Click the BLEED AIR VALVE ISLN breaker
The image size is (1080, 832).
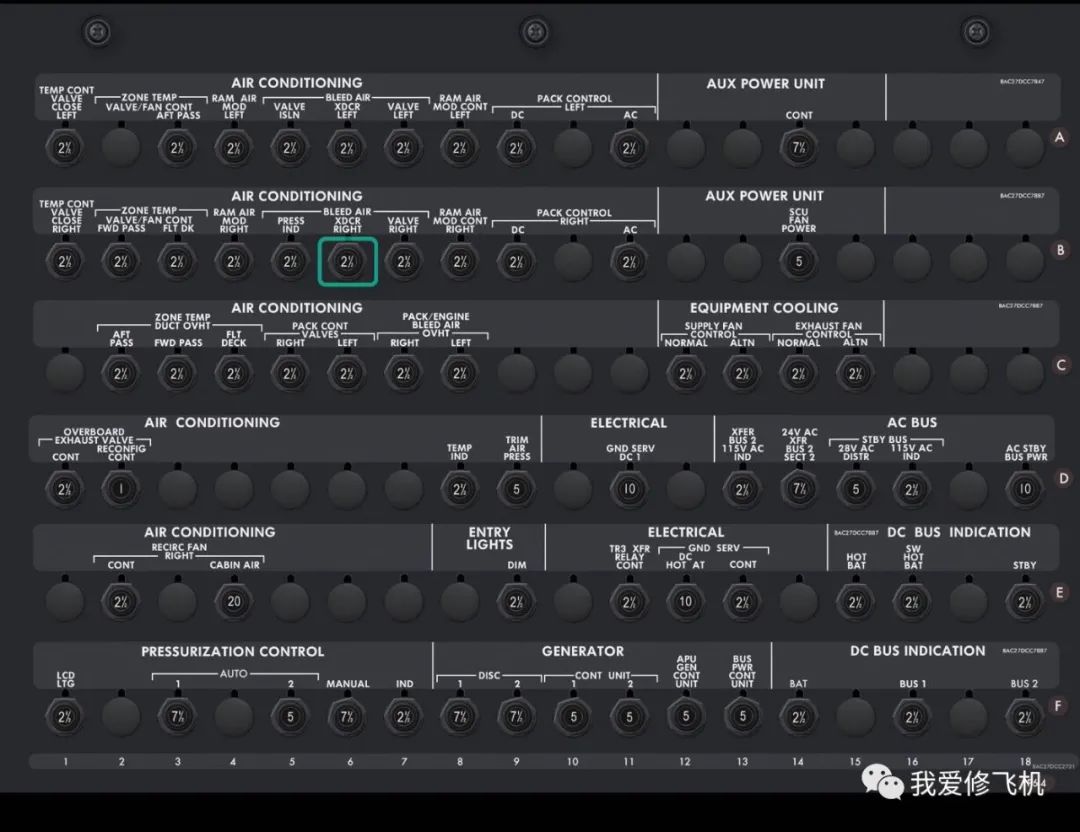[x=290, y=149]
